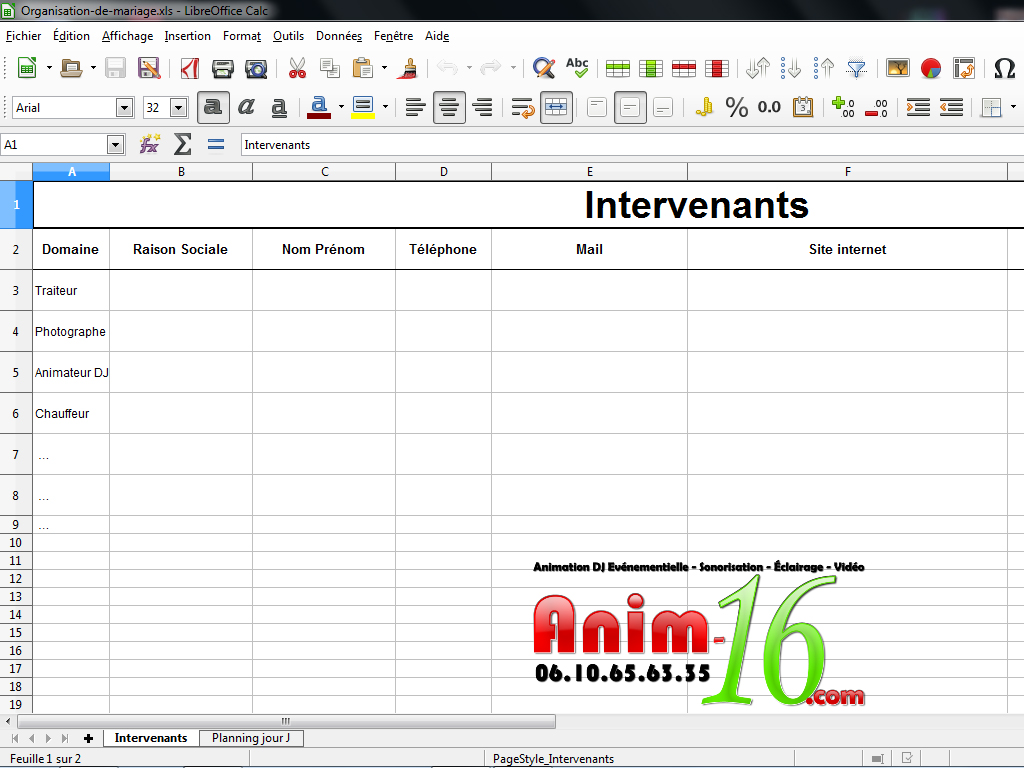The height and width of the screenshot is (768, 1024).
Task: Apply dark red font color
Action: [x=319, y=107]
